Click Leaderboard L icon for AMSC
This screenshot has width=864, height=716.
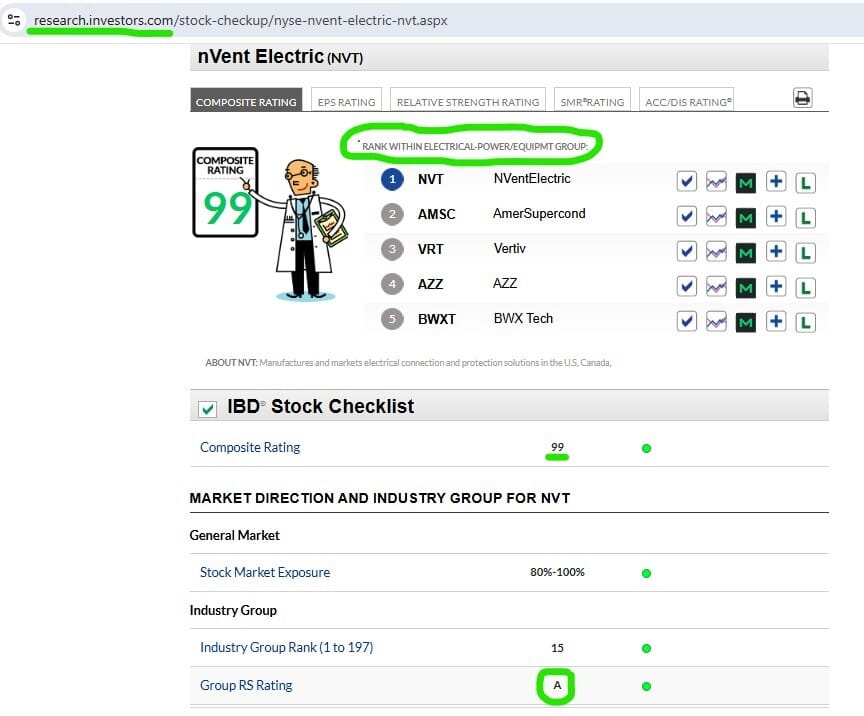[806, 218]
